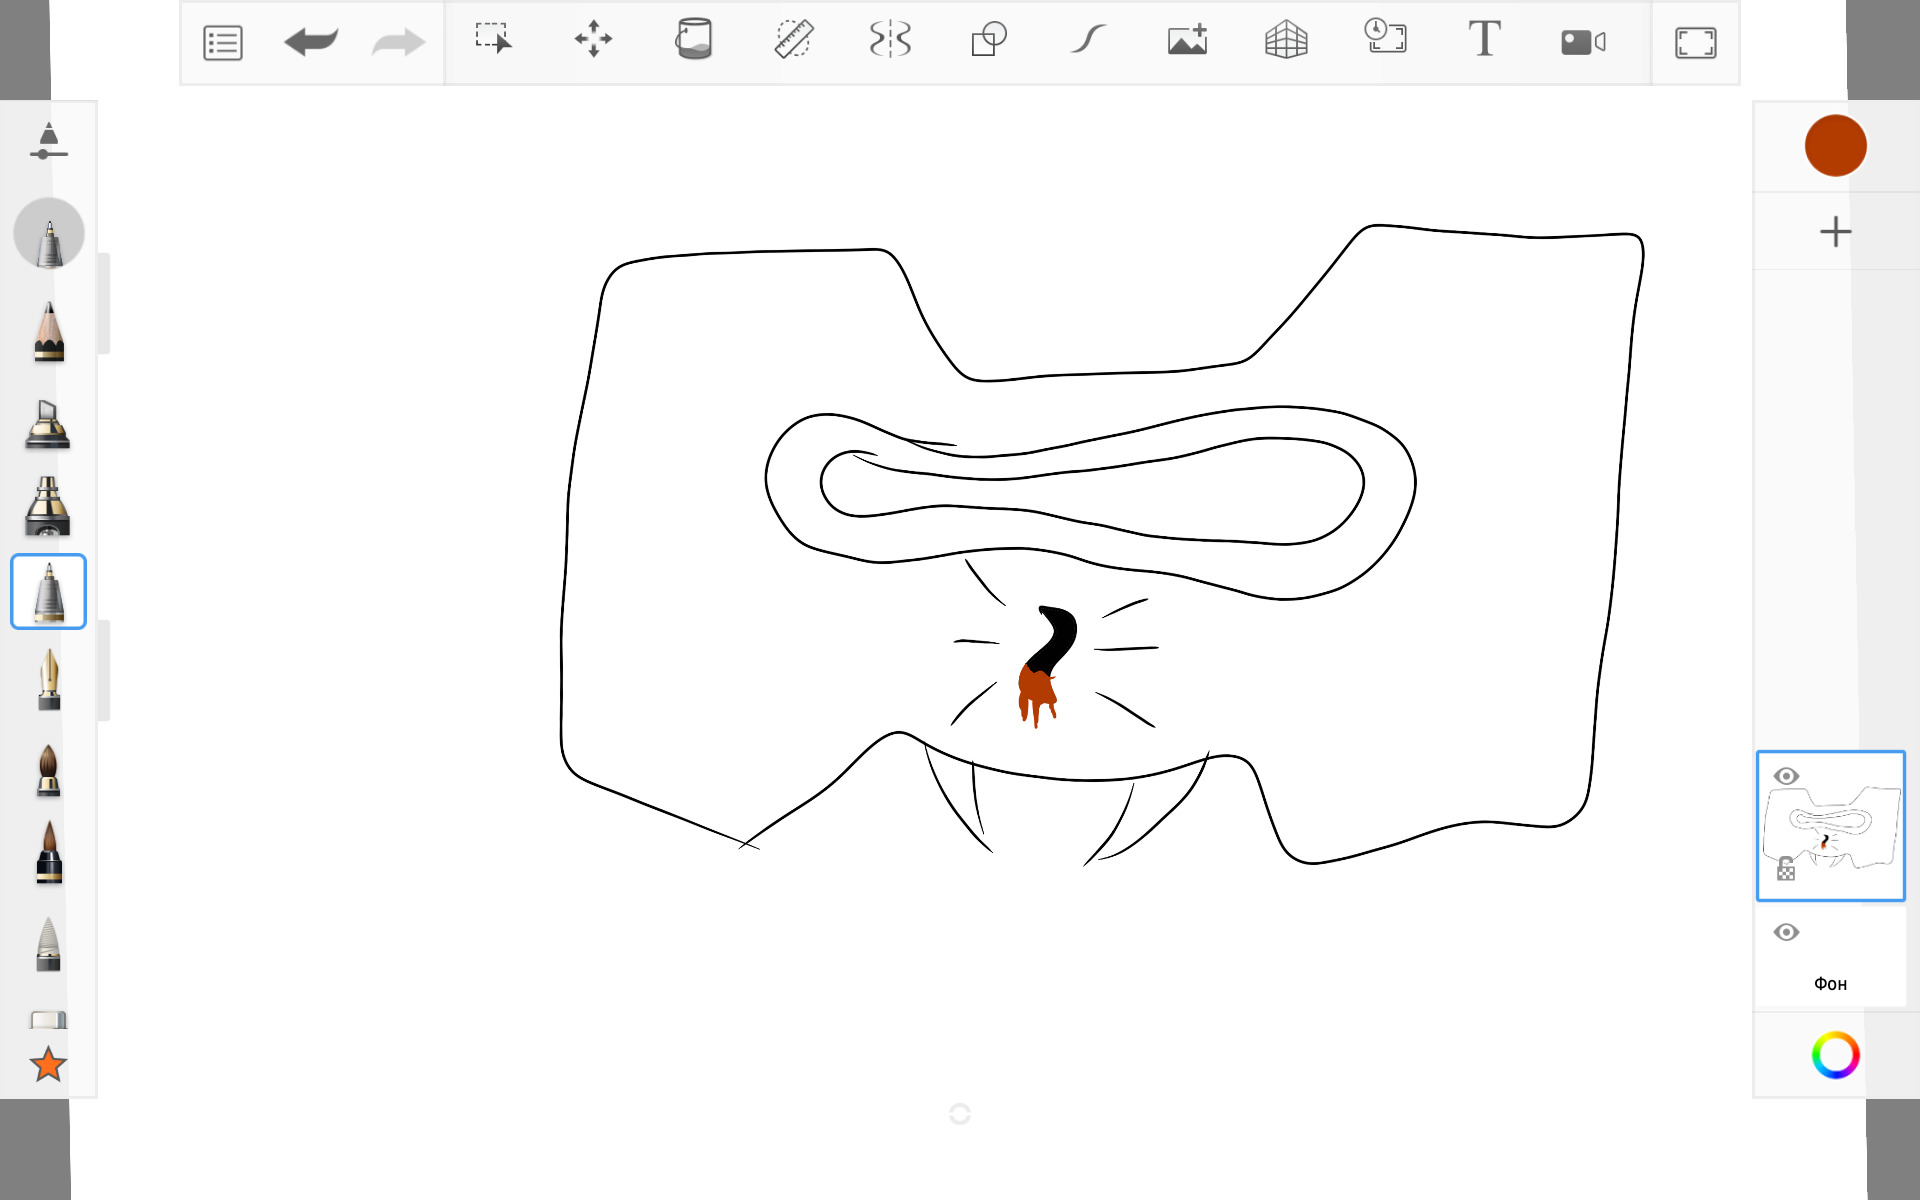Add text with the Text tool

click(1484, 40)
